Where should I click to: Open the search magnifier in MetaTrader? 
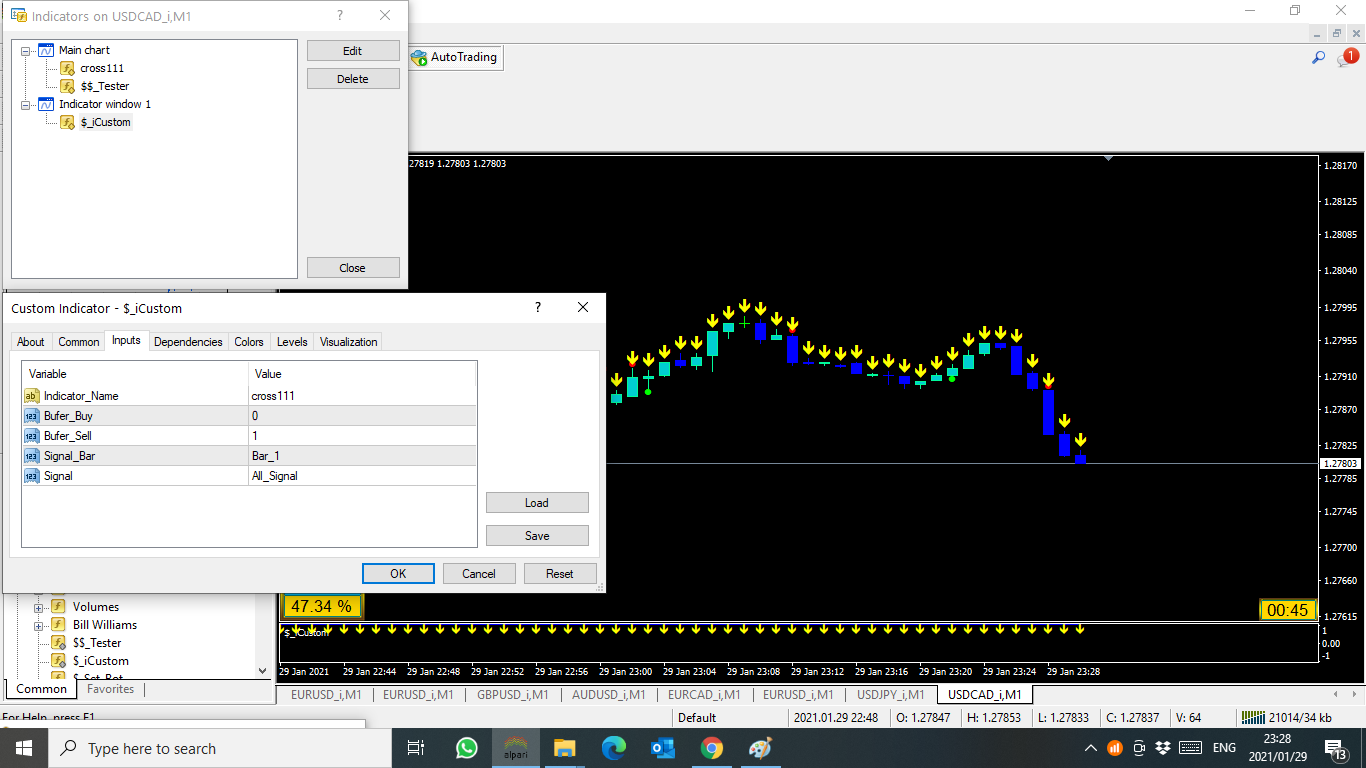pyautogui.click(x=1318, y=58)
